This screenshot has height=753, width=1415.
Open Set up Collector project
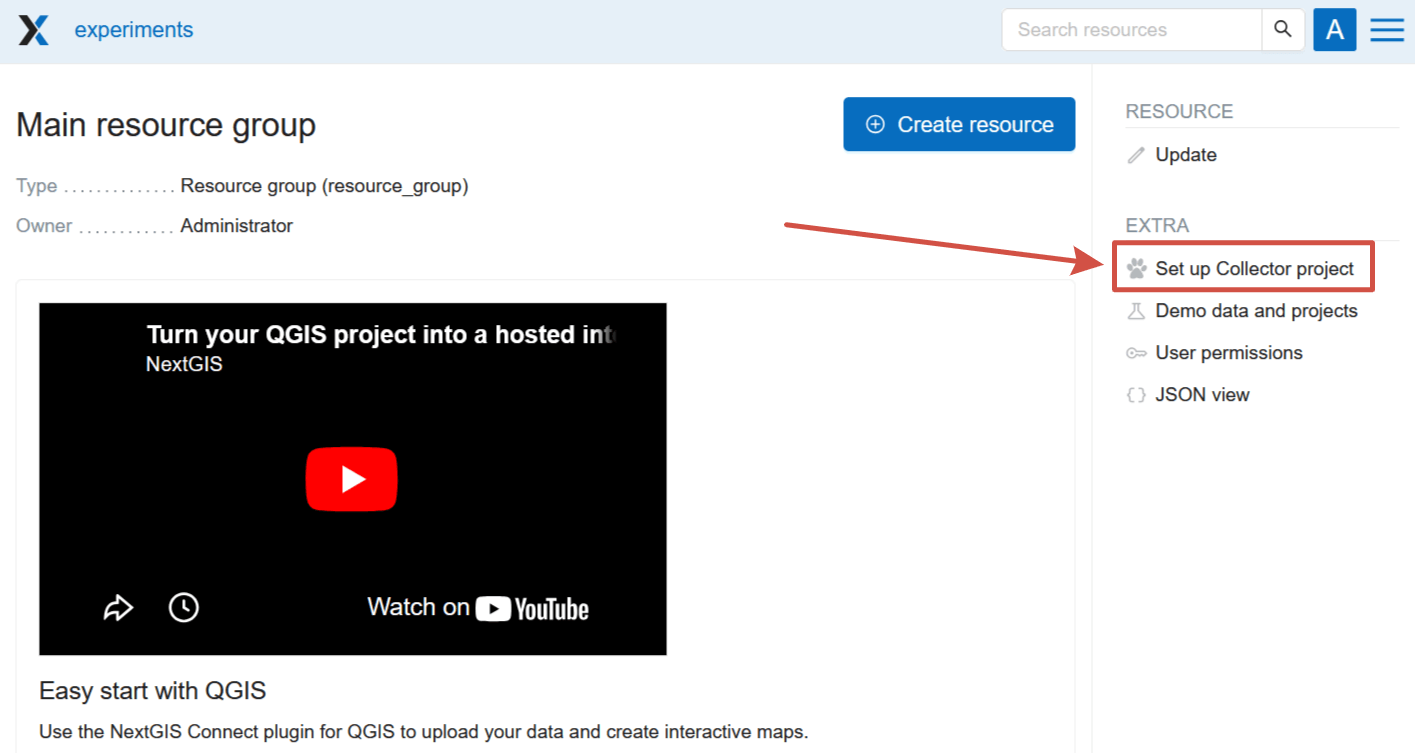pos(1254,269)
